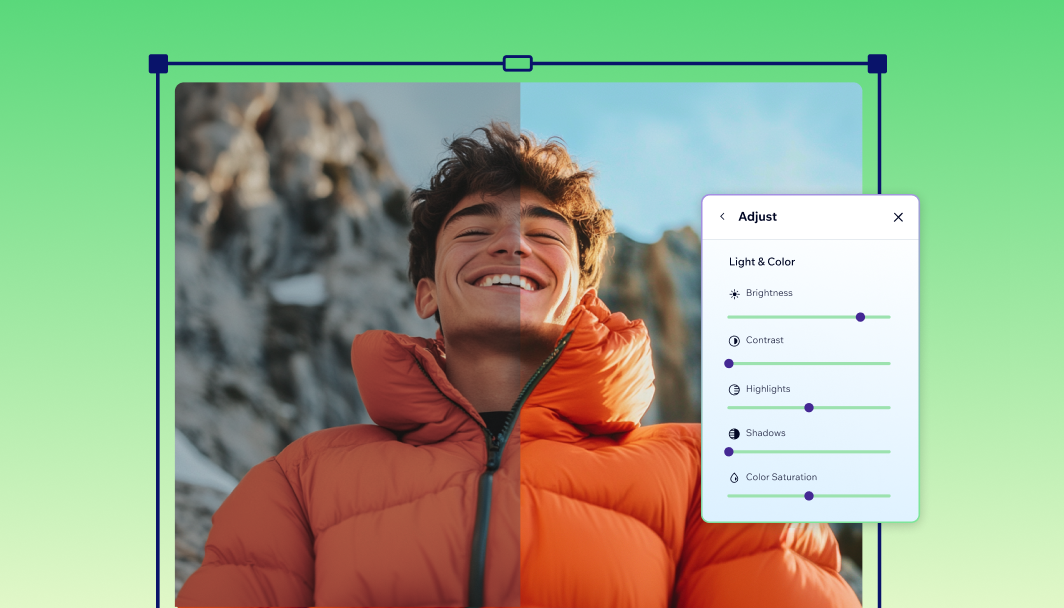Click the Contrast slider handle
1064x608 pixels.
tap(728, 364)
